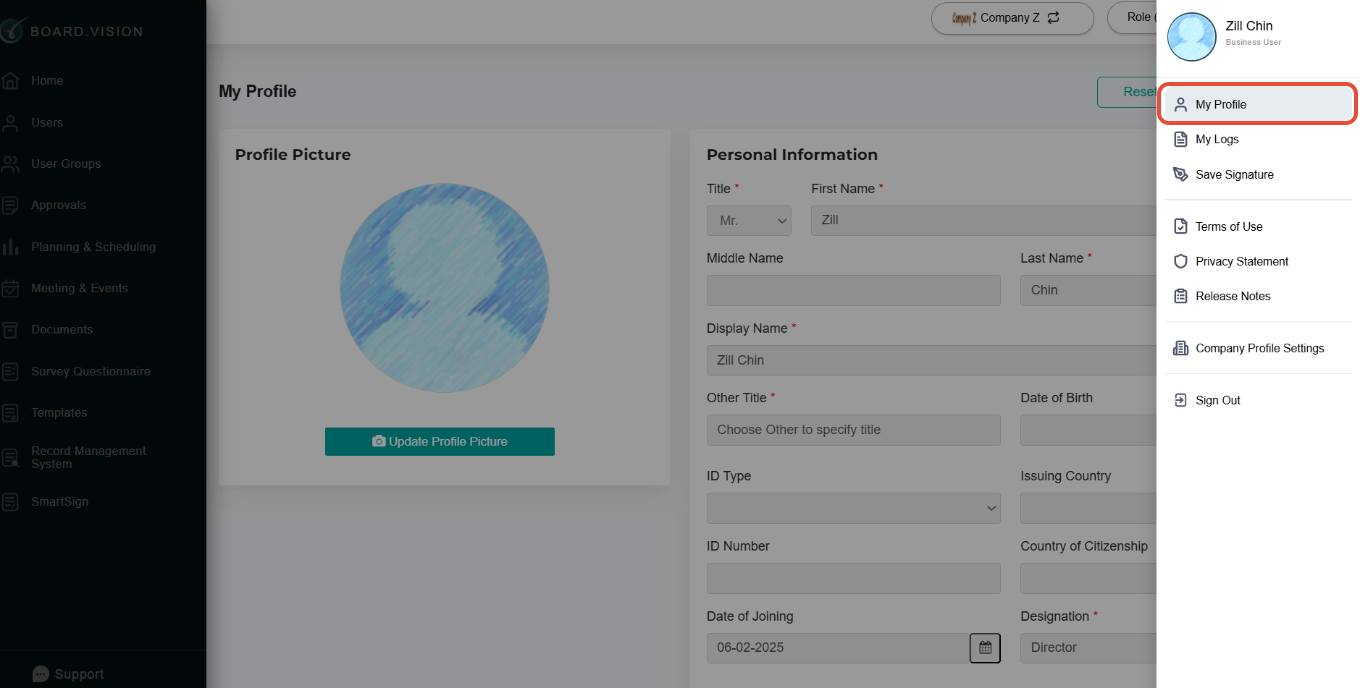Click the Save Signature pen icon
Screen dimensions: 1360x688
[x=1180, y=174]
